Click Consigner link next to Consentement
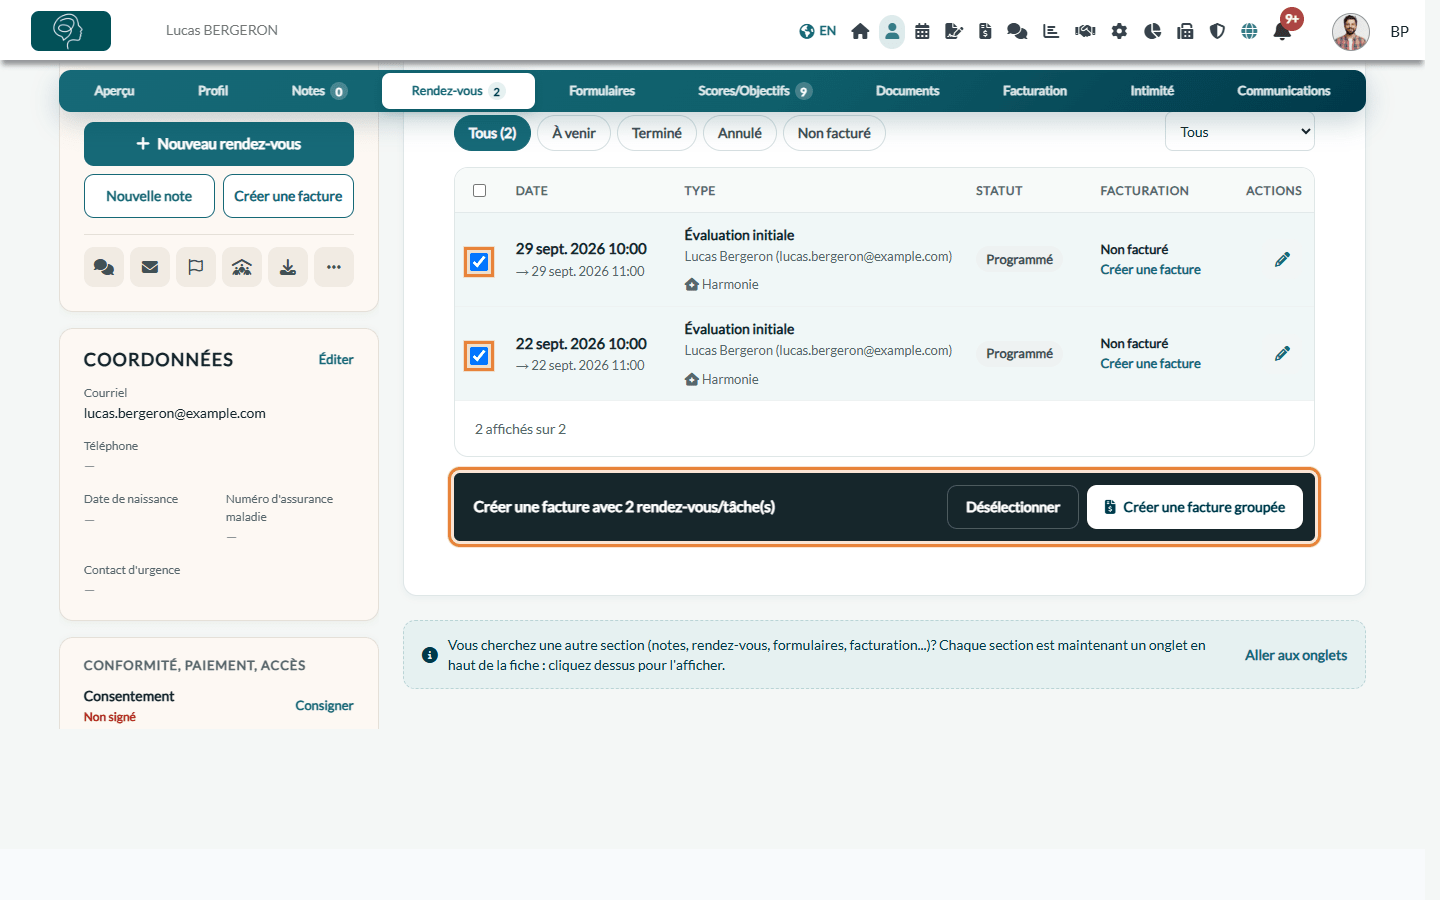 (x=324, y=706)
